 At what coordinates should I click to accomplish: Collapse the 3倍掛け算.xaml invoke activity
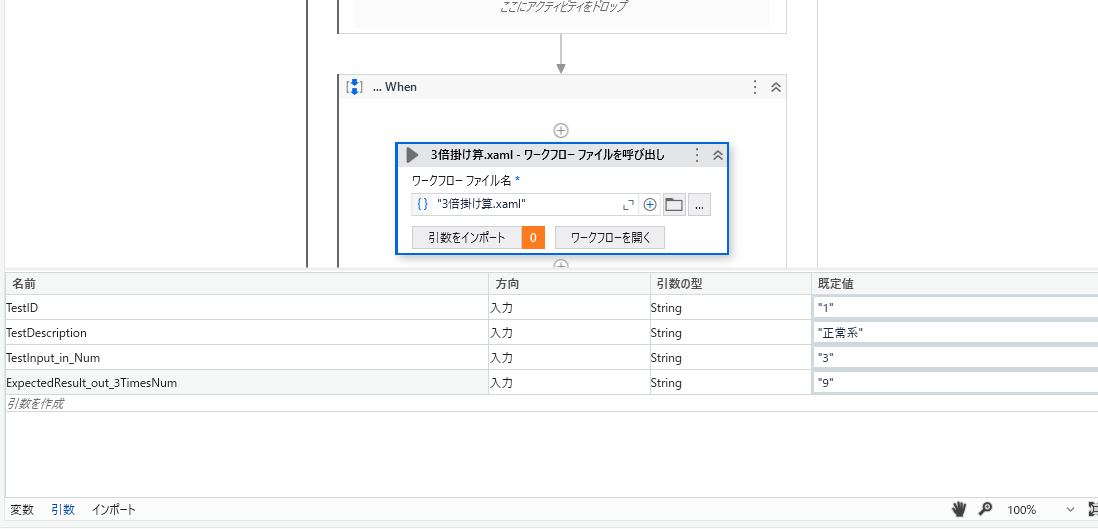coord(718,156)
